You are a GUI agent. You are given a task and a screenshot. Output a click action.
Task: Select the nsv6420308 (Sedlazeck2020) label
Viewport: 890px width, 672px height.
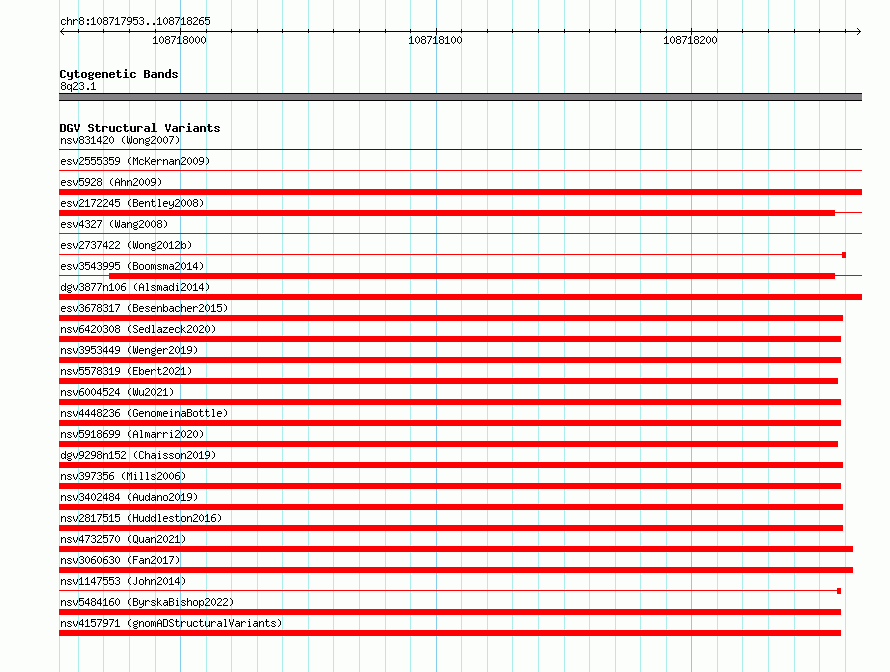pos(138,329)
